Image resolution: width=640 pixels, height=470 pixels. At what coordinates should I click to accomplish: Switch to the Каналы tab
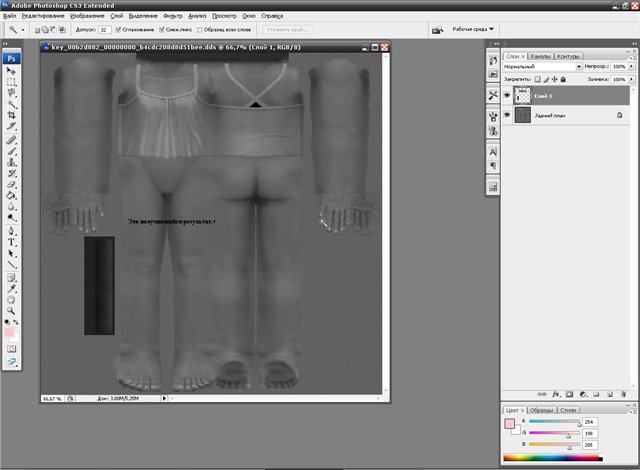pyautogui.click(x=541, y=56)
